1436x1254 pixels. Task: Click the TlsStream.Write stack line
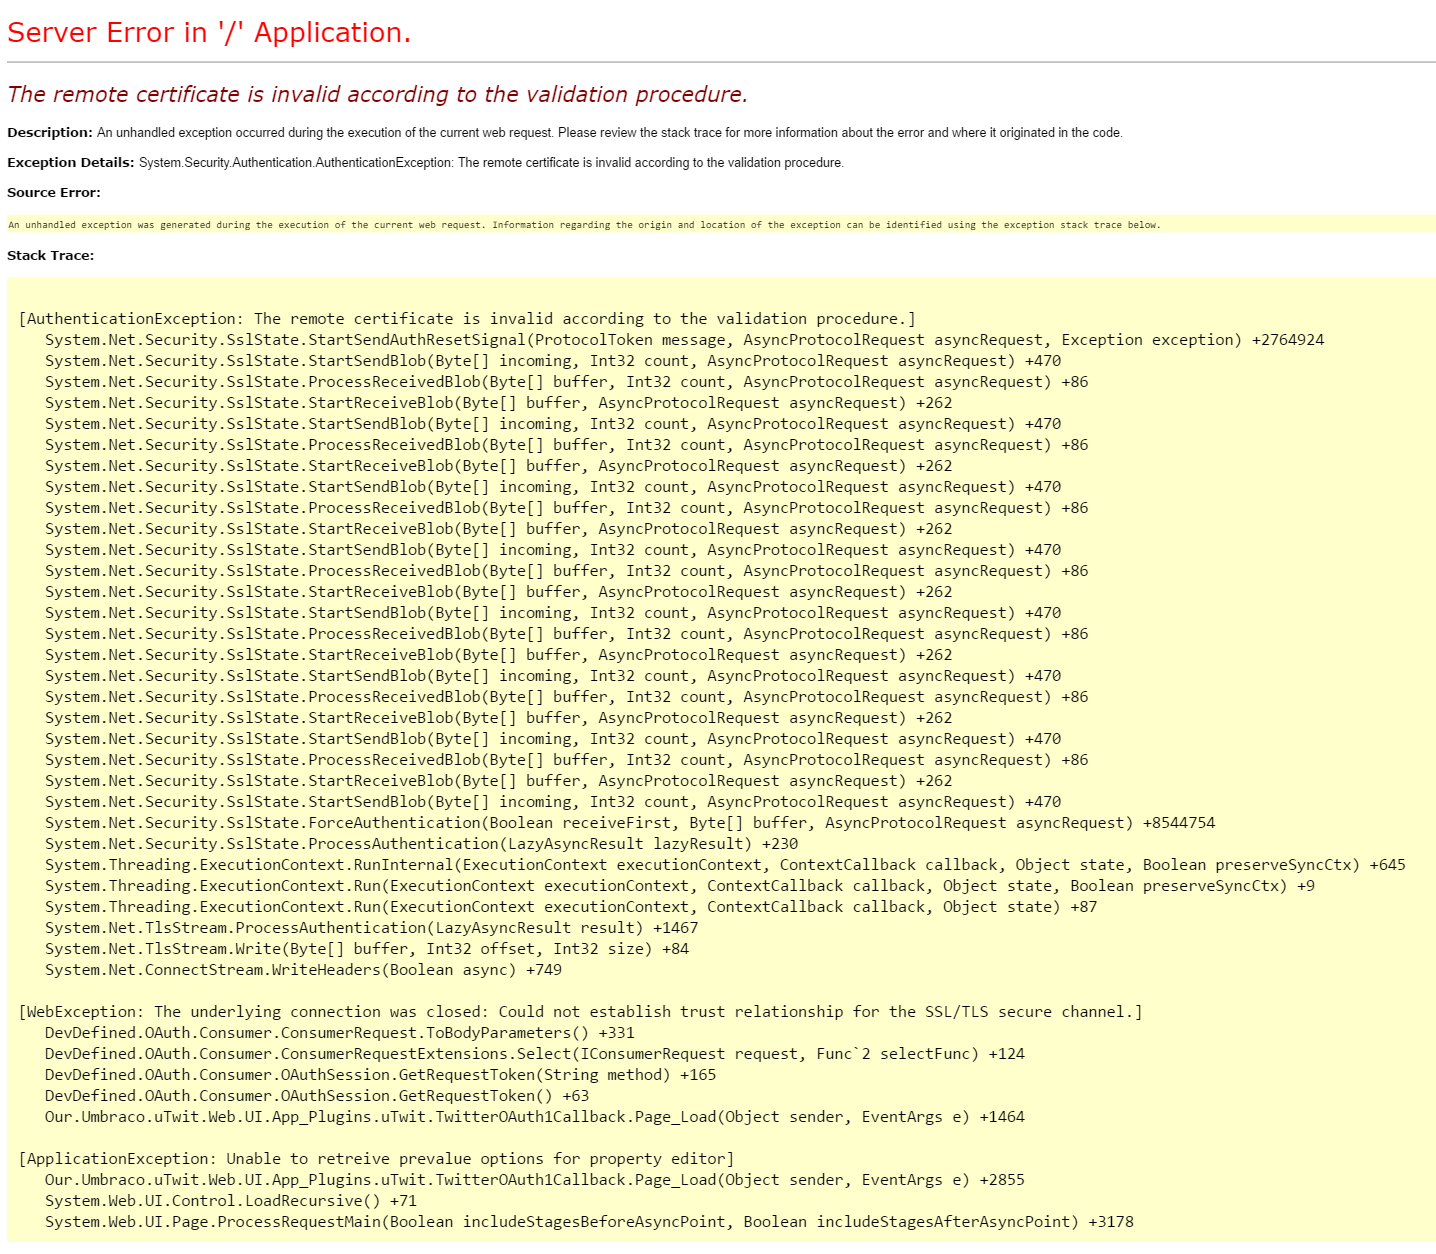click(x=367, y=949)
